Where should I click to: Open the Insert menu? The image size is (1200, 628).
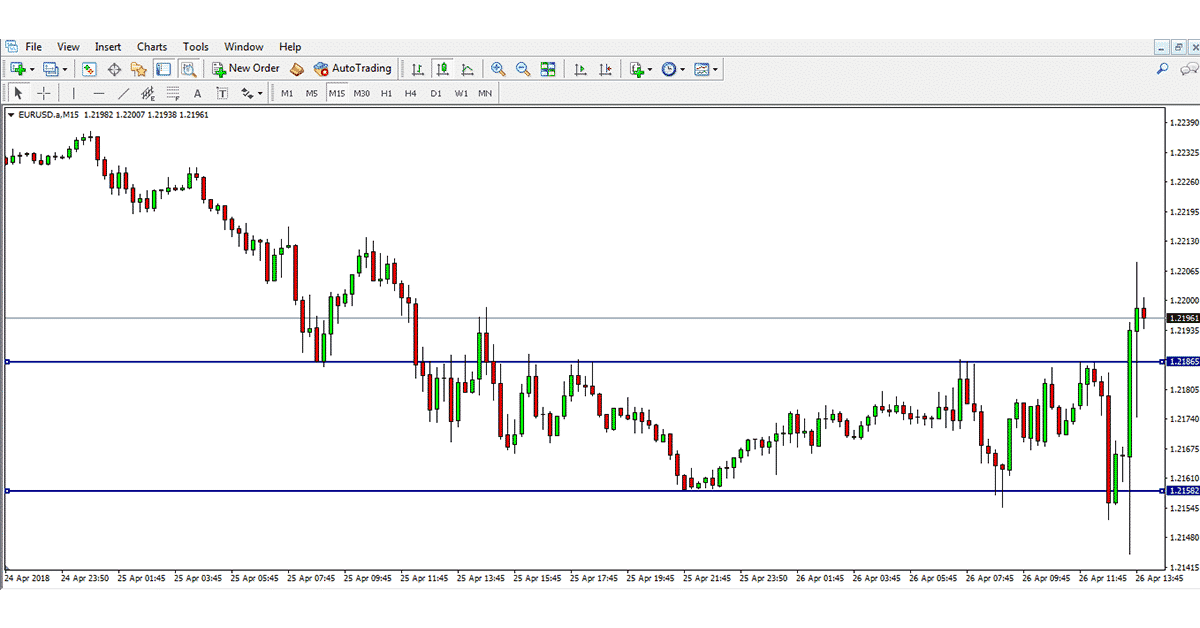tap(107, 46)
